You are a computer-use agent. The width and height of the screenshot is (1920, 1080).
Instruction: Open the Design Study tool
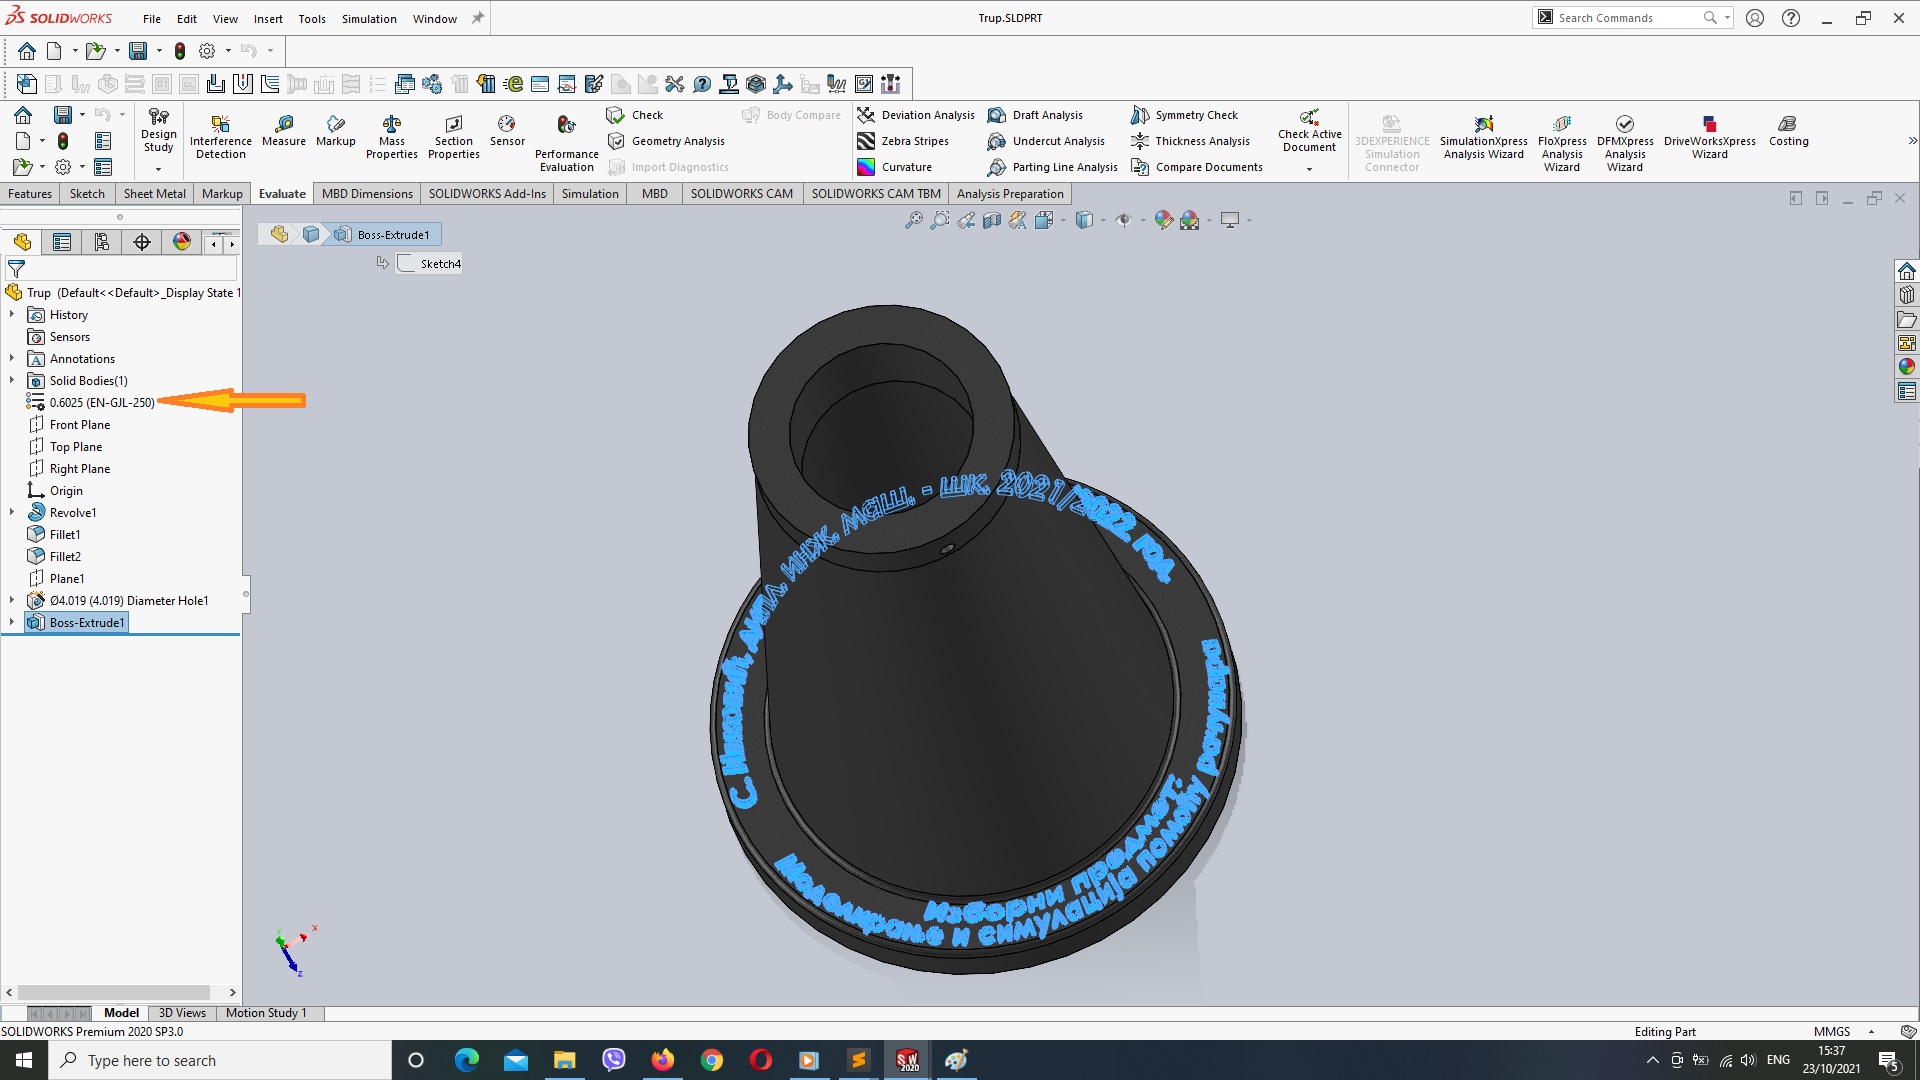(158, 130)
